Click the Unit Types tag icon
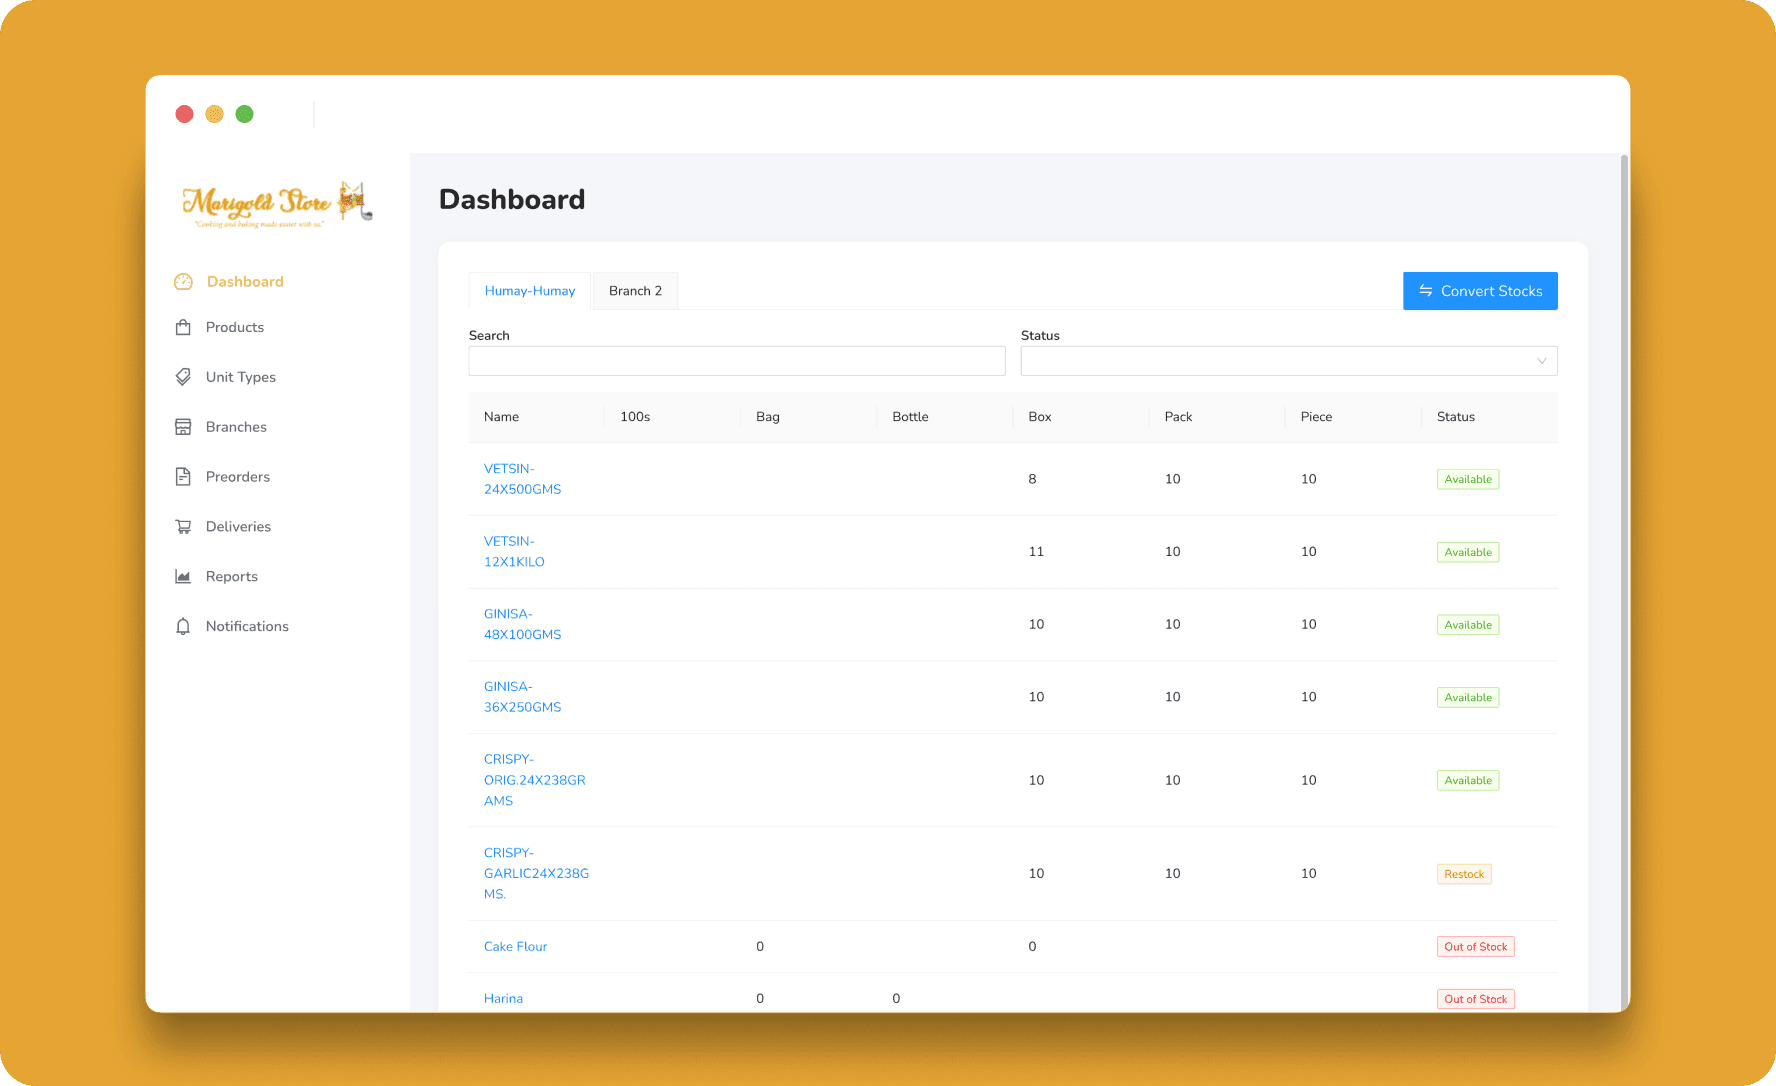This screenshot has height=1086, width=1776. coord(184,377)
